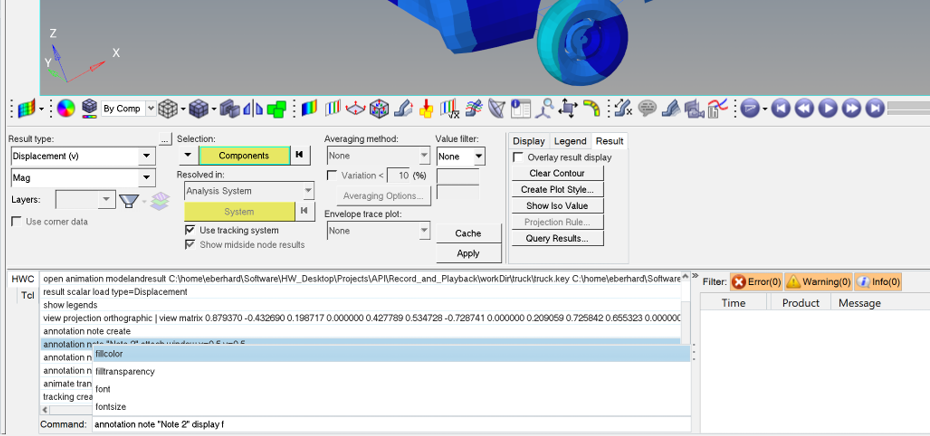Choose fontsize from autocomplete list
Screen dimensions: 930x436
391,407
